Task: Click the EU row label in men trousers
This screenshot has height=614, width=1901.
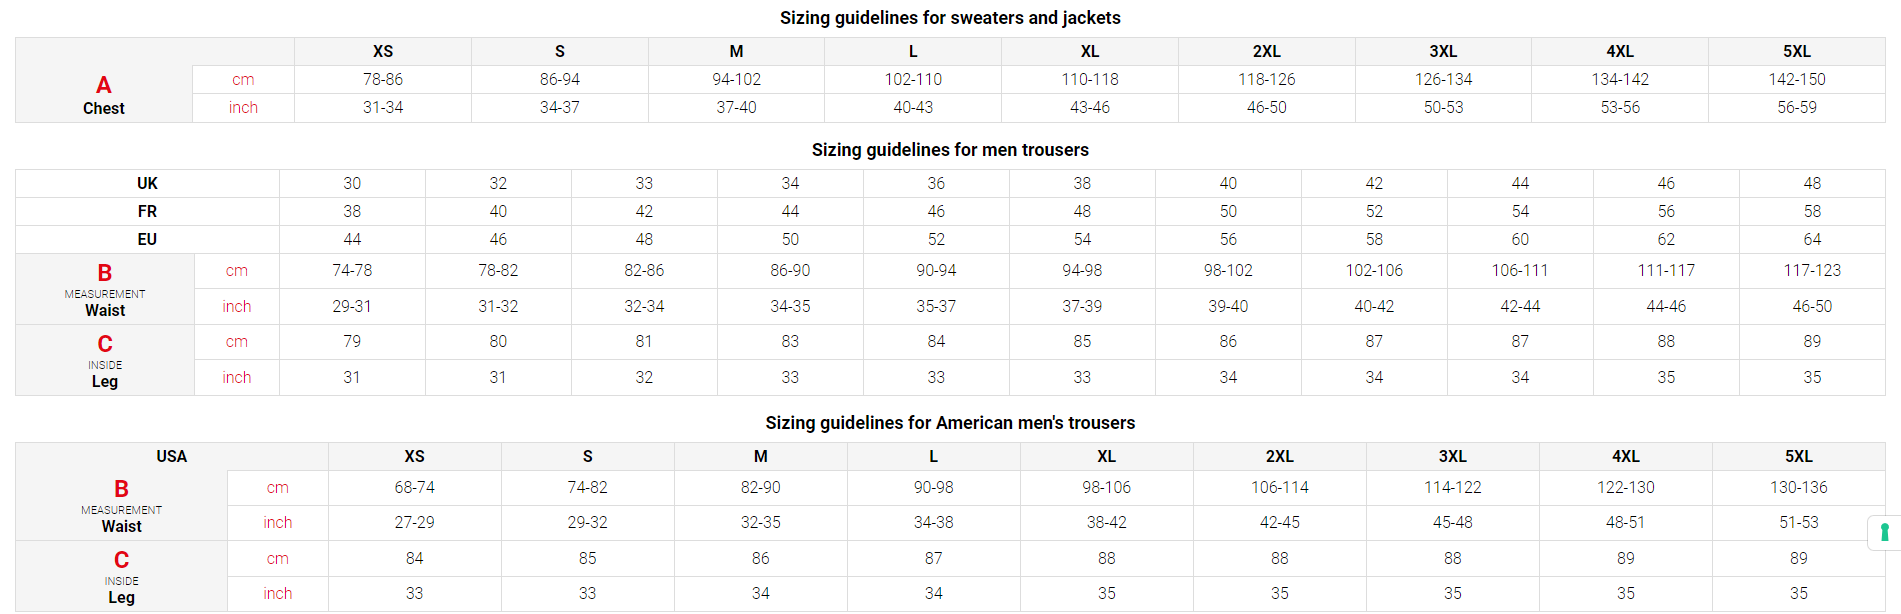Action: 147,240
